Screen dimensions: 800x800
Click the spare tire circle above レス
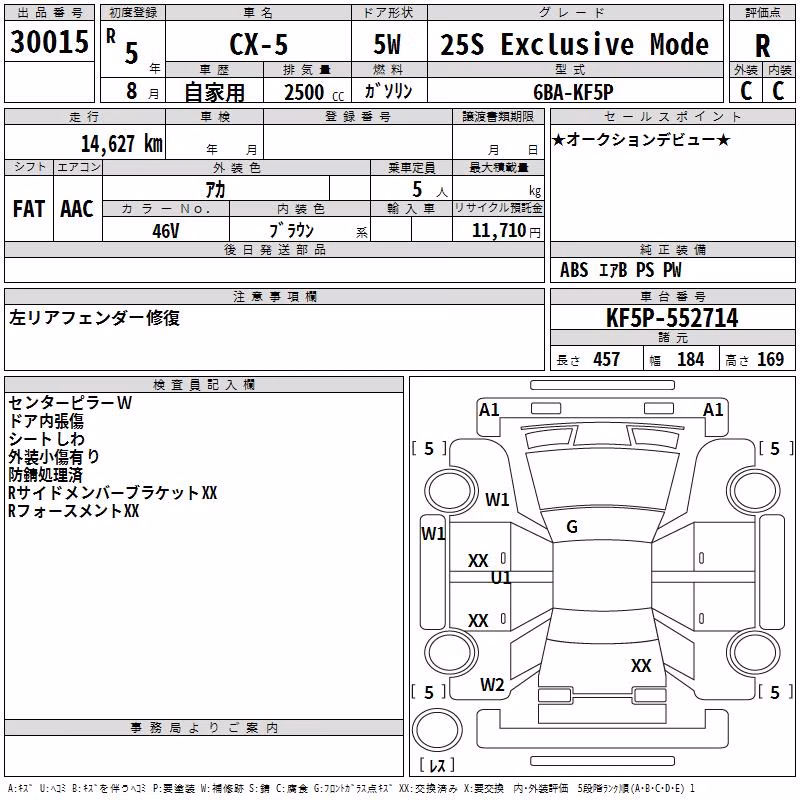pyautogui.click(x=437, y=730)
